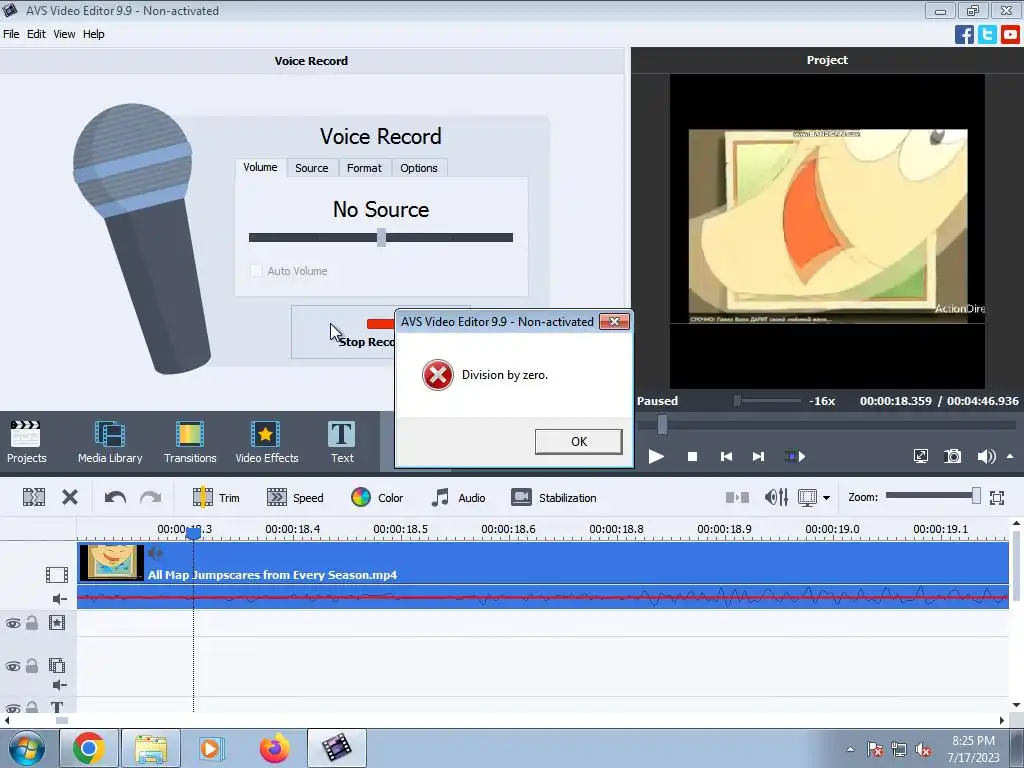Switch to the Options tab
Viewport: 1024px width, 768px height.
pos(419,168)
